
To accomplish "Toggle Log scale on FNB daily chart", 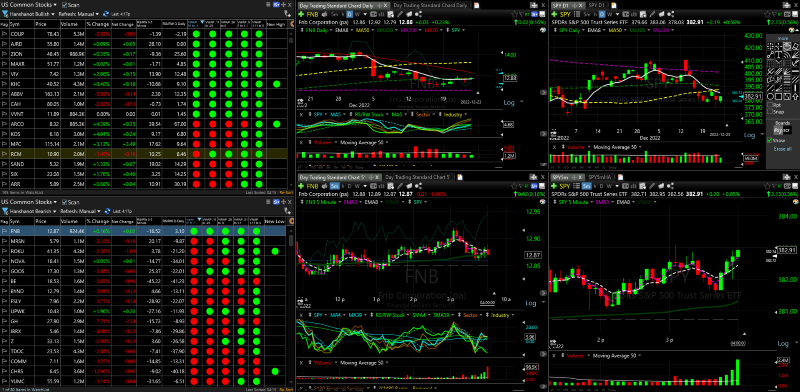I will [509, 102].
